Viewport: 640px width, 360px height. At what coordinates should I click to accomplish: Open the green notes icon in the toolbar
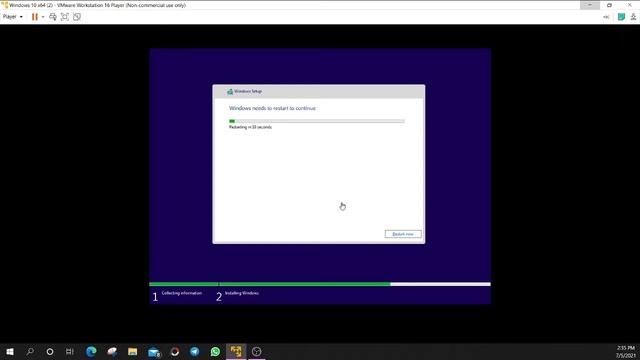[x=621, y=17]
